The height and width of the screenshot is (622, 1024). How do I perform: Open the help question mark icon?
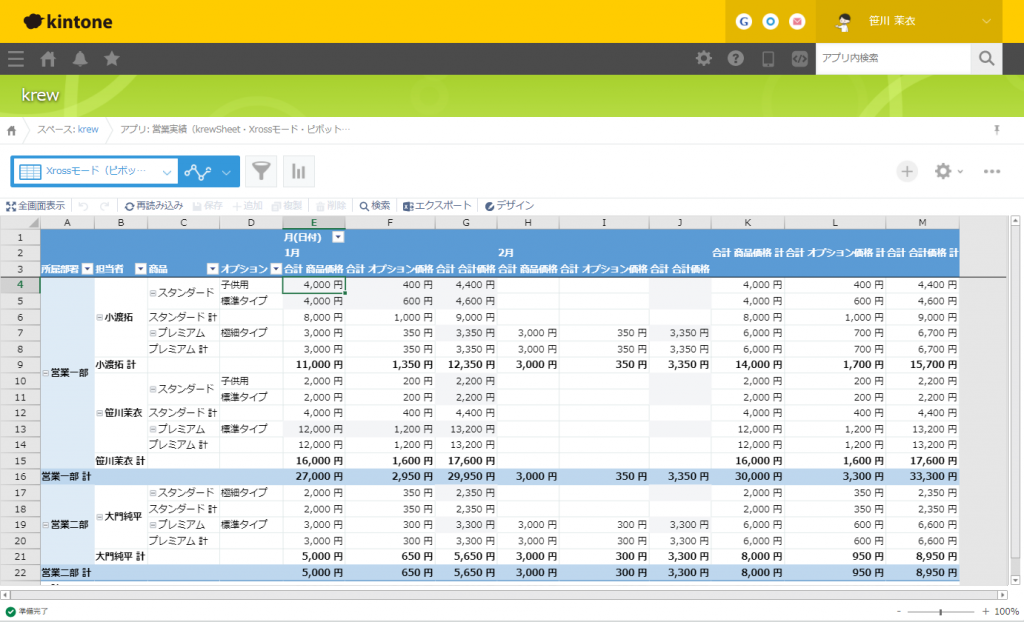point(735,58)
